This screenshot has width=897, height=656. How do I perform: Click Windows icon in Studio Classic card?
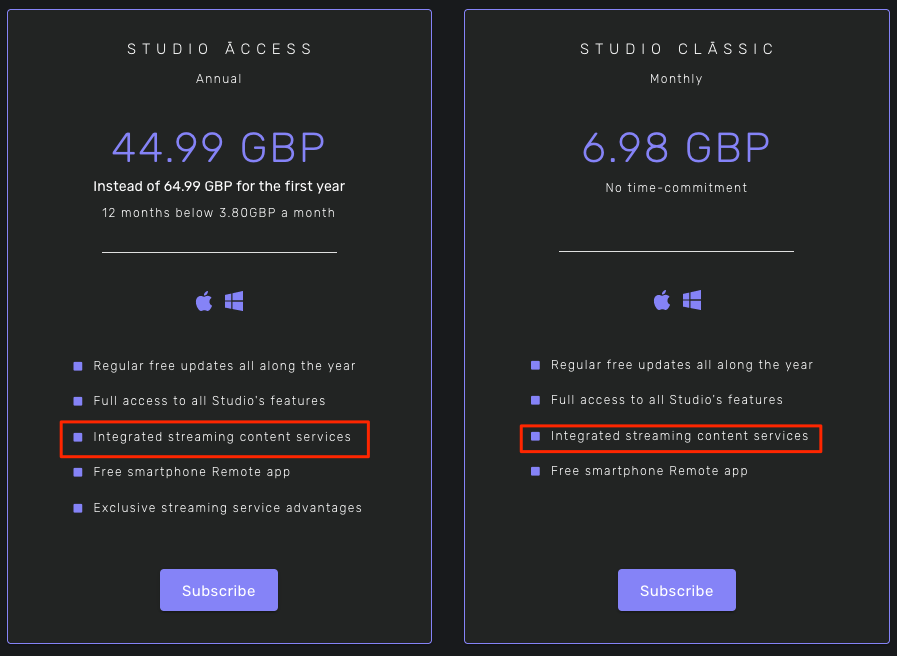pos(692,300)
